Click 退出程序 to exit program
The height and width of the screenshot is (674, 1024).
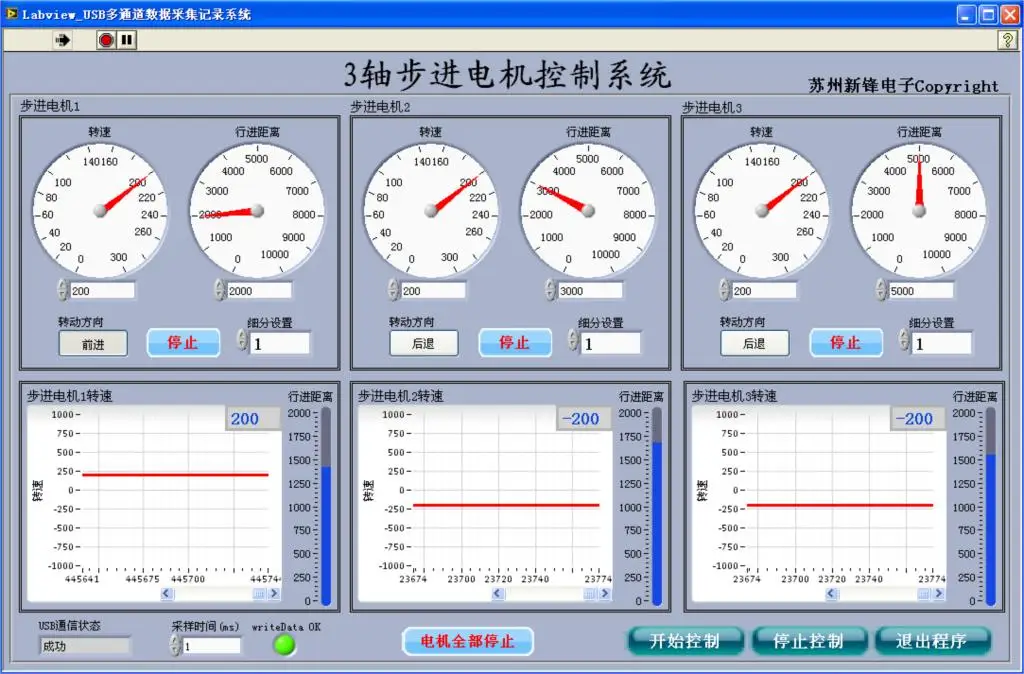point(932,641)
